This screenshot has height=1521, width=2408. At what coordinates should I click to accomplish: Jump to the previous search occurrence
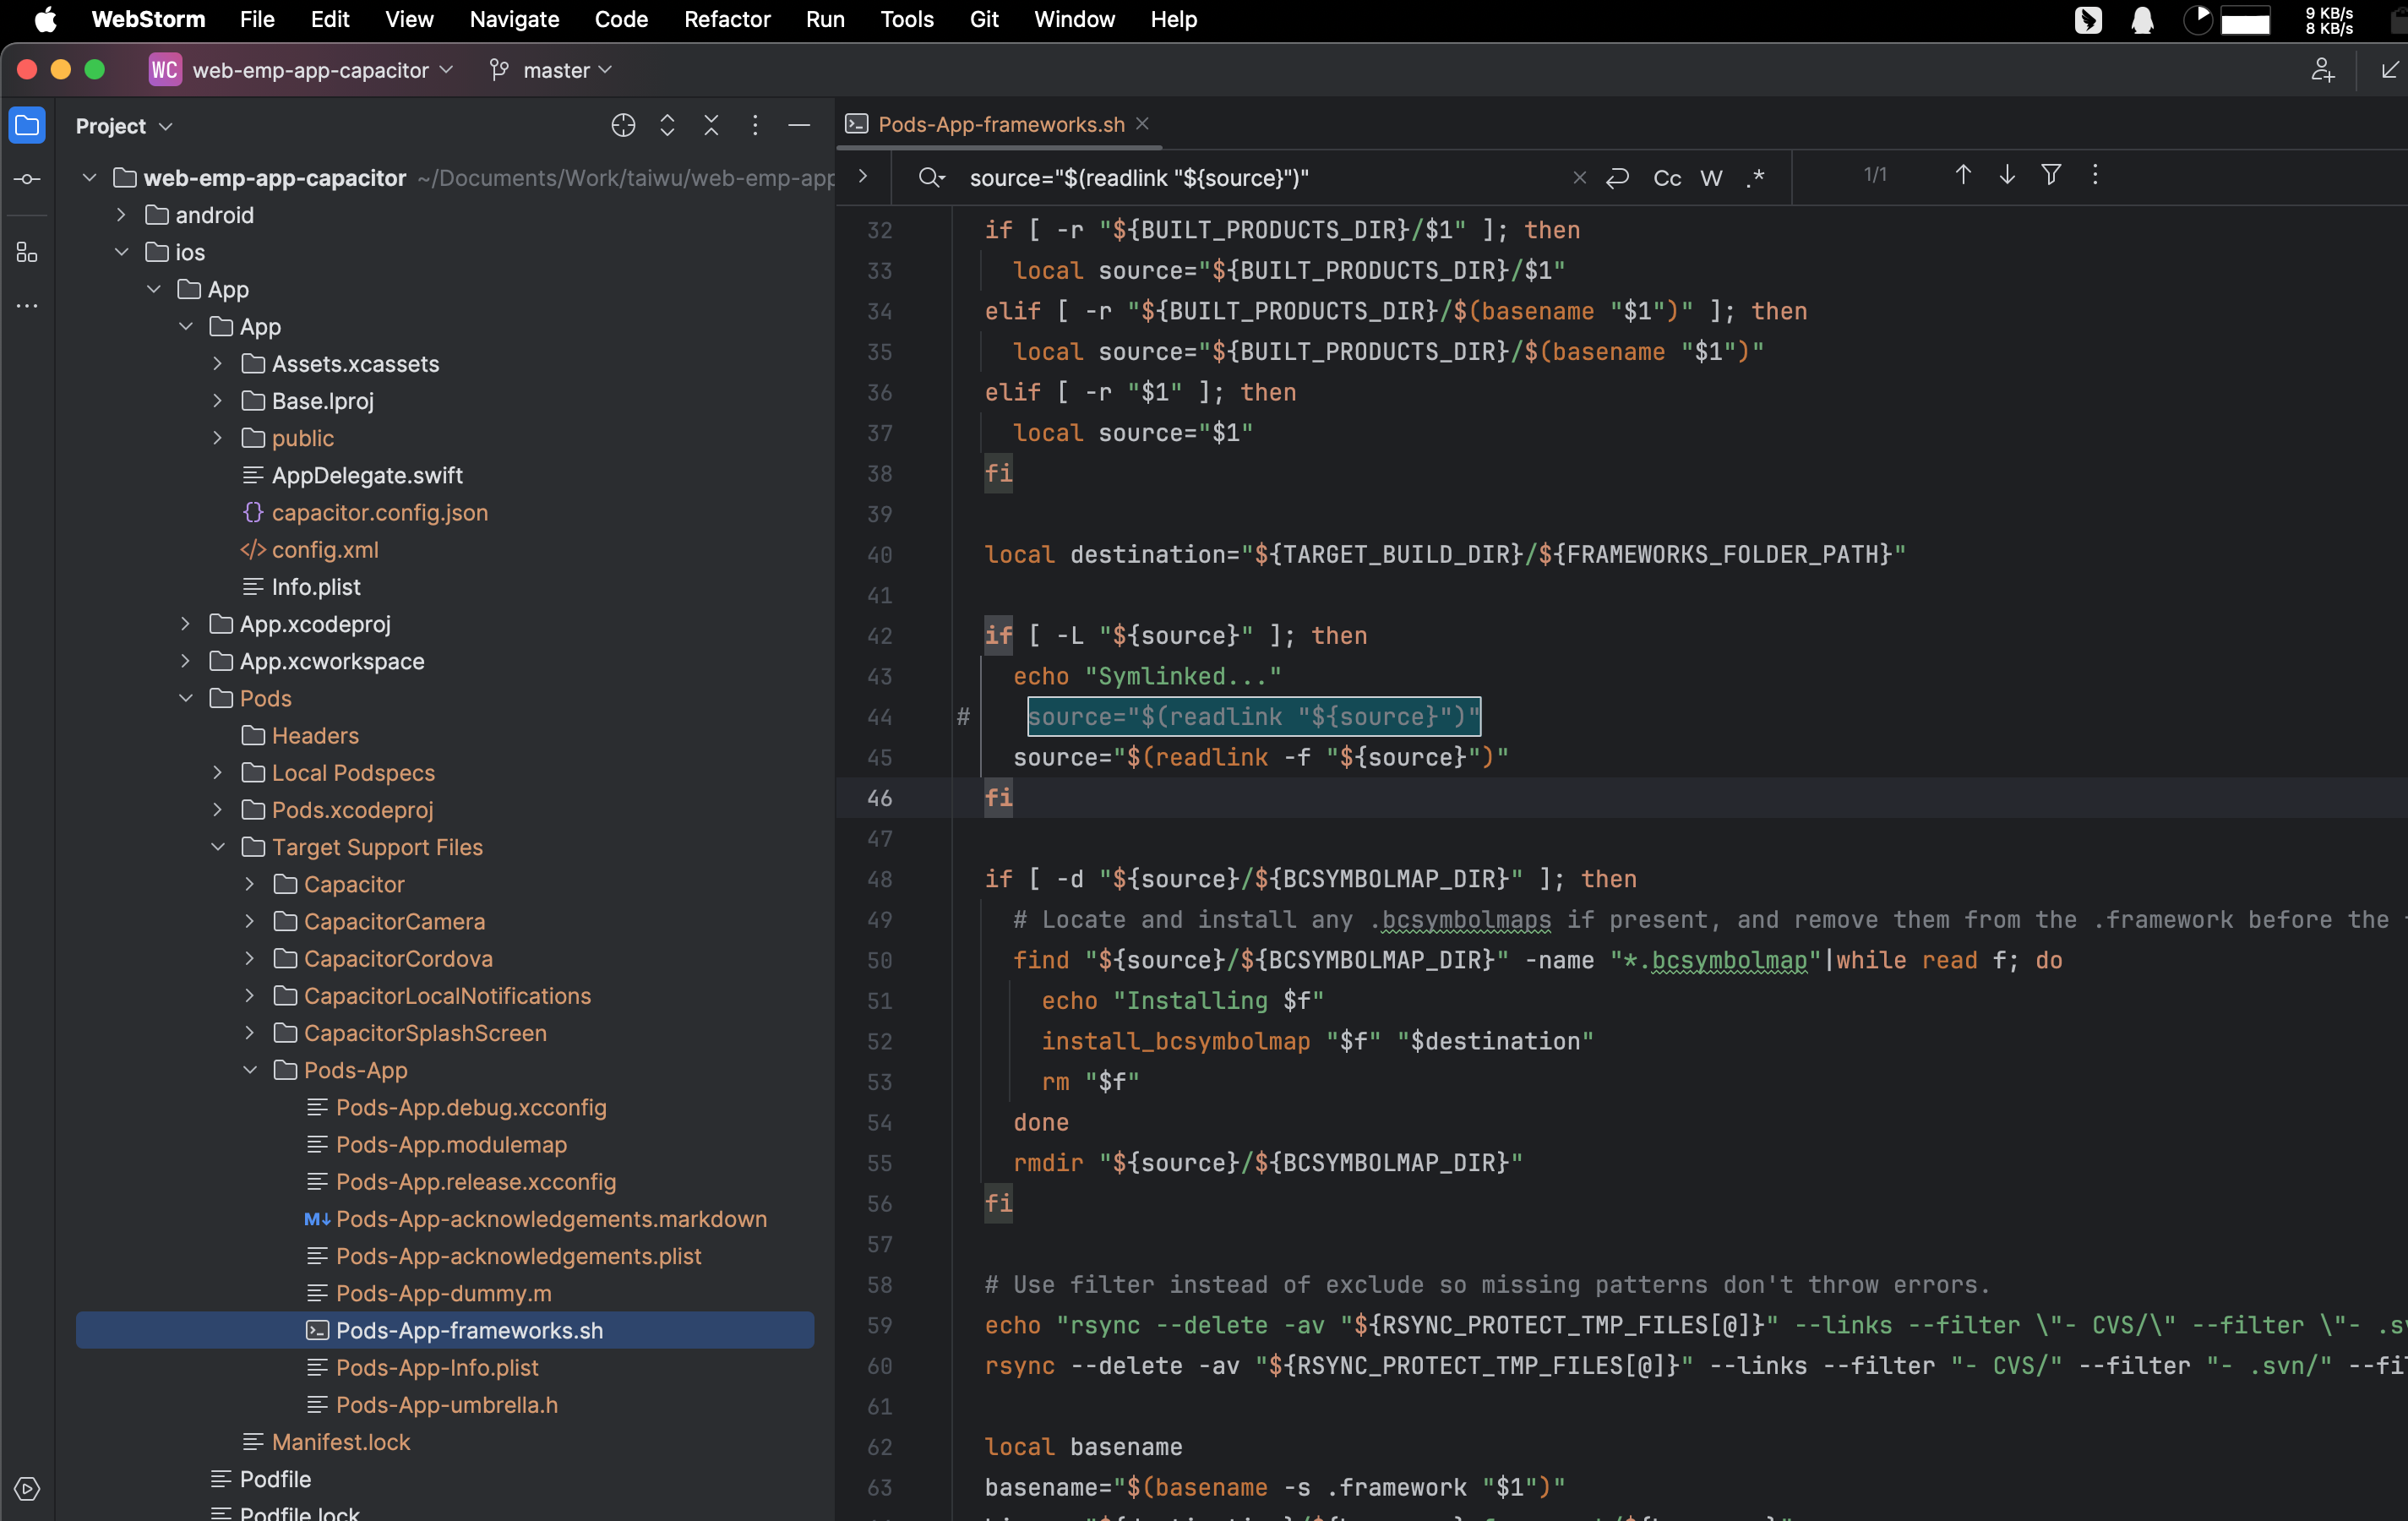click(1963, 176)
